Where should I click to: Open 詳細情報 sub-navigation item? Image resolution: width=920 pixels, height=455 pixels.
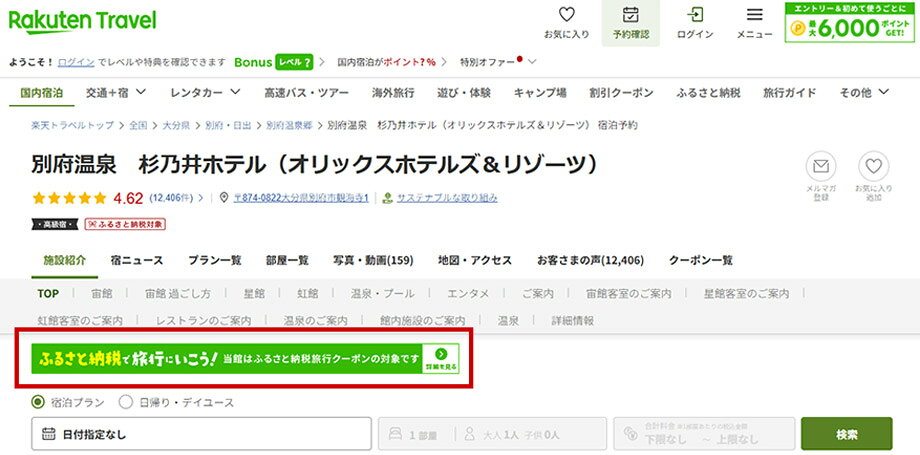[x=573, y=321]
